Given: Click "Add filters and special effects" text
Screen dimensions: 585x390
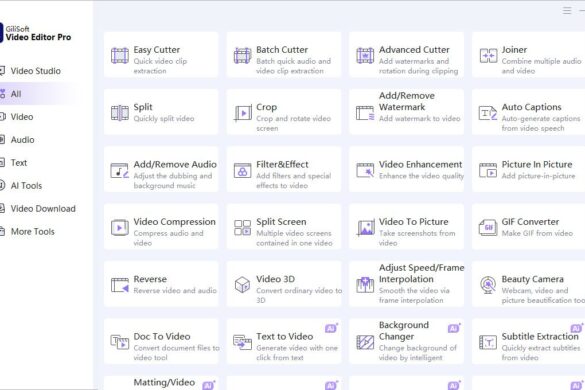Looking at the screenshot, I should [294, 181].
